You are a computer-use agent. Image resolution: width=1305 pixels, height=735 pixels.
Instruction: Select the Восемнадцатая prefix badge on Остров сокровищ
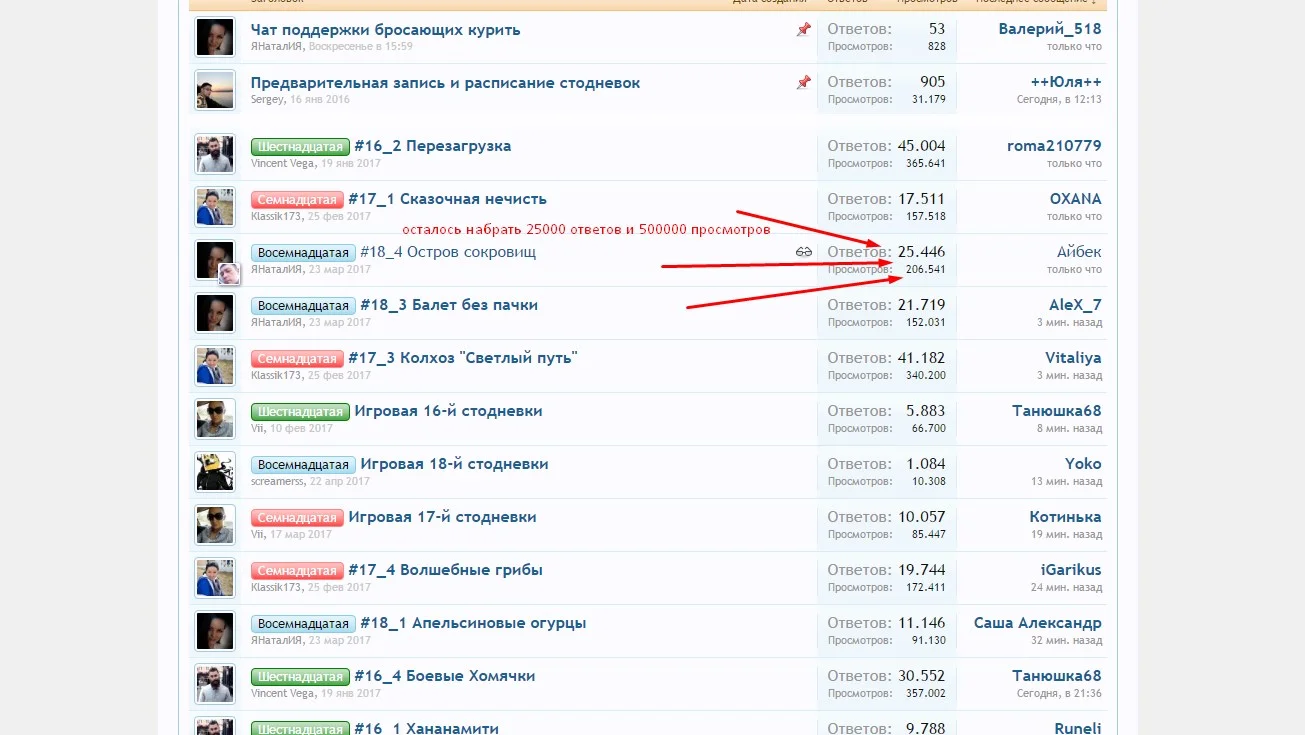(302, 252)
